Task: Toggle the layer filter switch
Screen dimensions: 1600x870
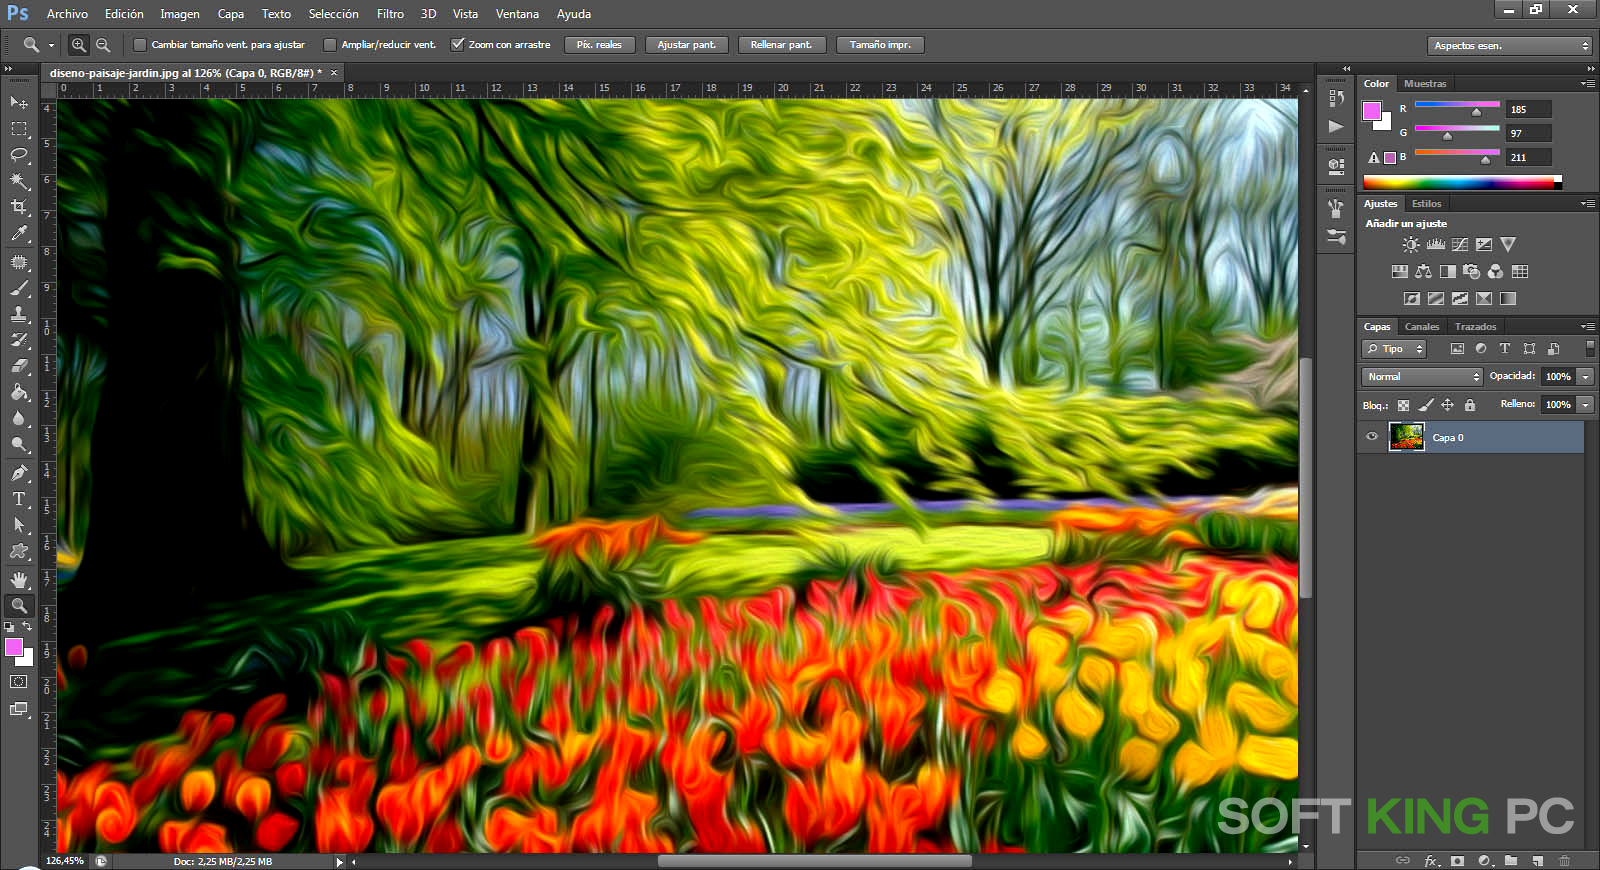Action: click(1590, 348)
